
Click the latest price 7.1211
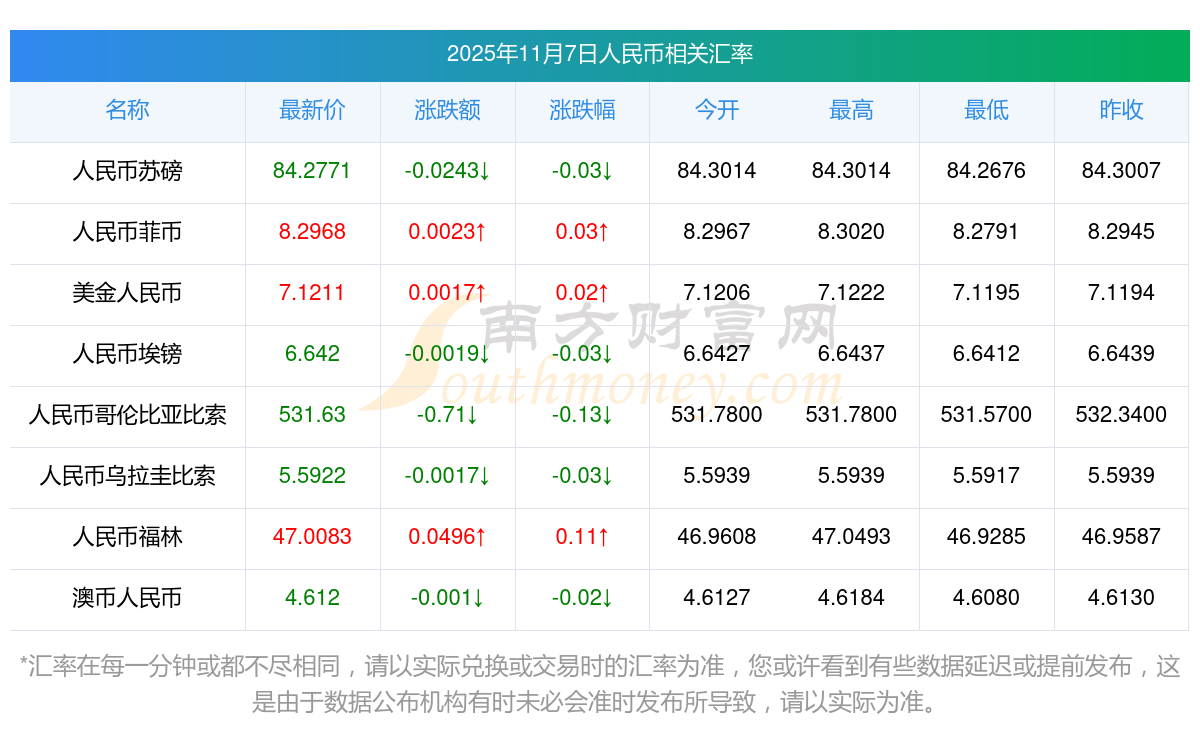tap(312, 293)
